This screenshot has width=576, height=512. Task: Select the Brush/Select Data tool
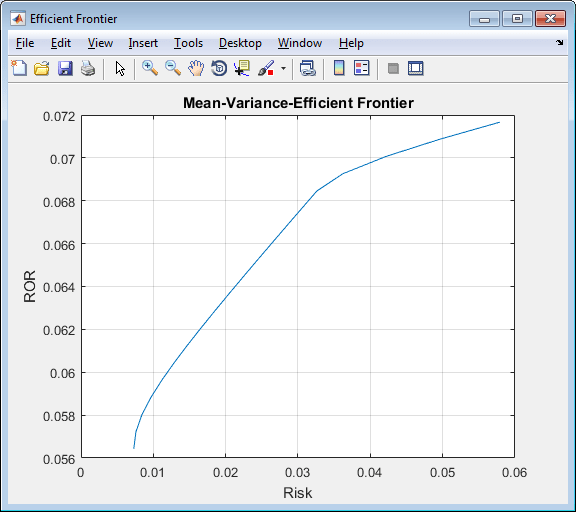pyautogui.click(x=266, y=68)
